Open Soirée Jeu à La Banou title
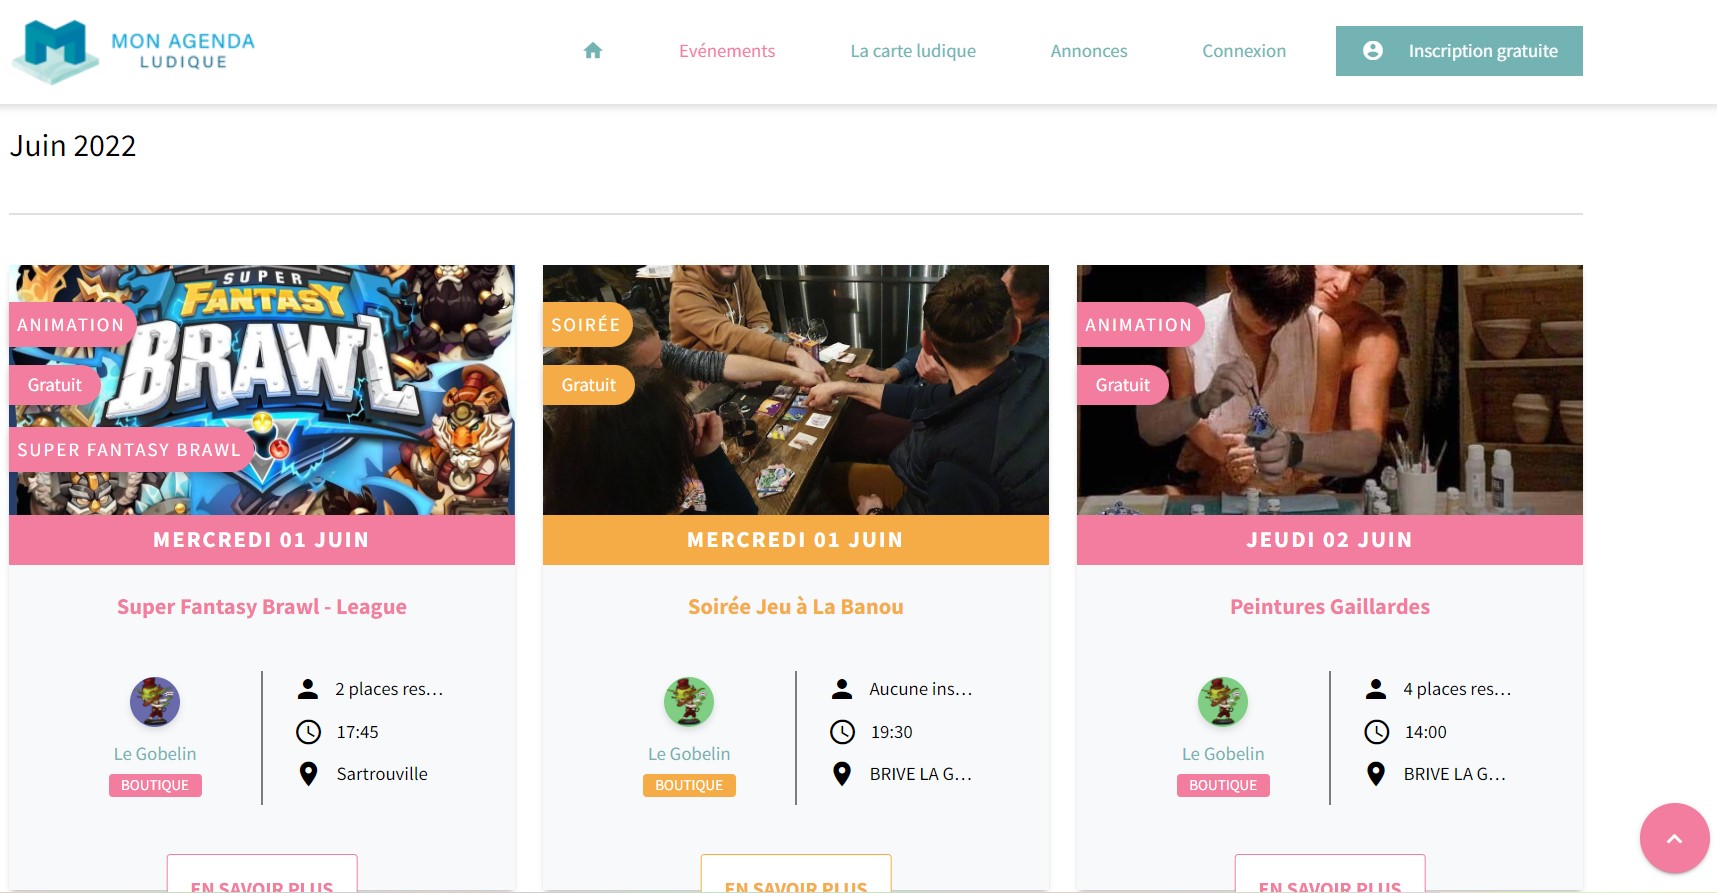The image size is (1717, 893). [796, 607]
